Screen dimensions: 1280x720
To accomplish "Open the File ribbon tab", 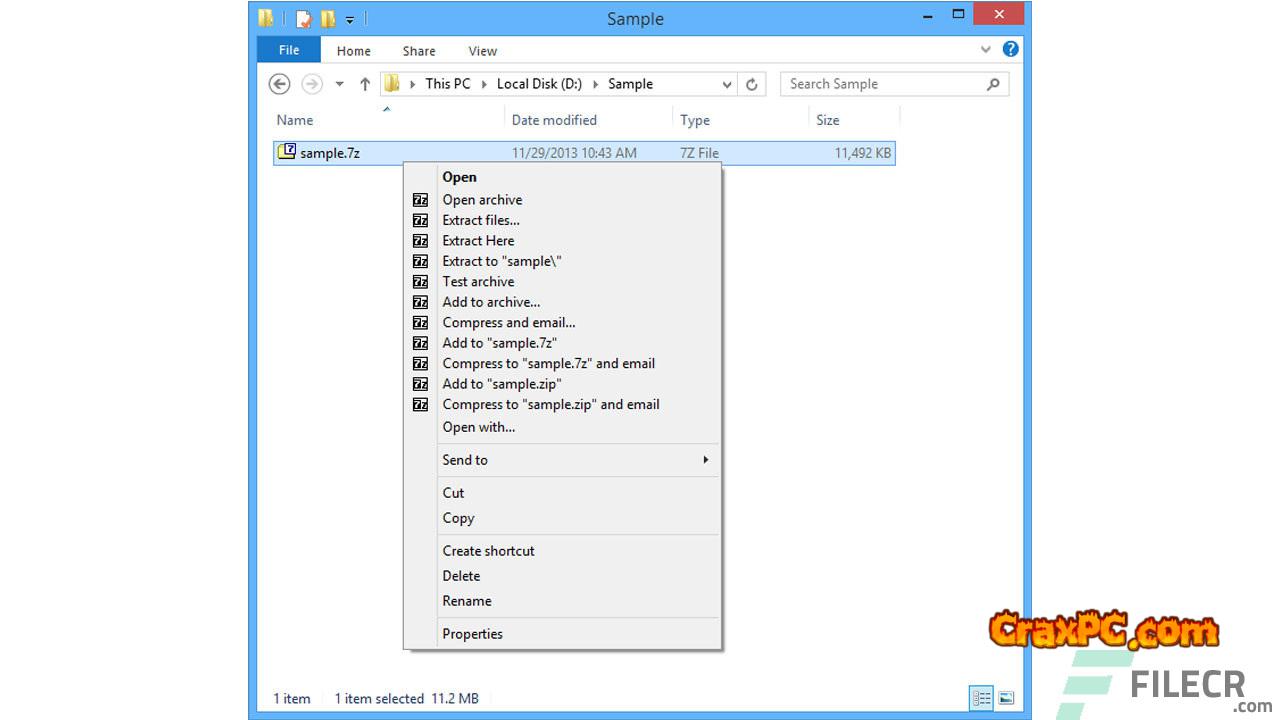I will click(x=289, y=50).
